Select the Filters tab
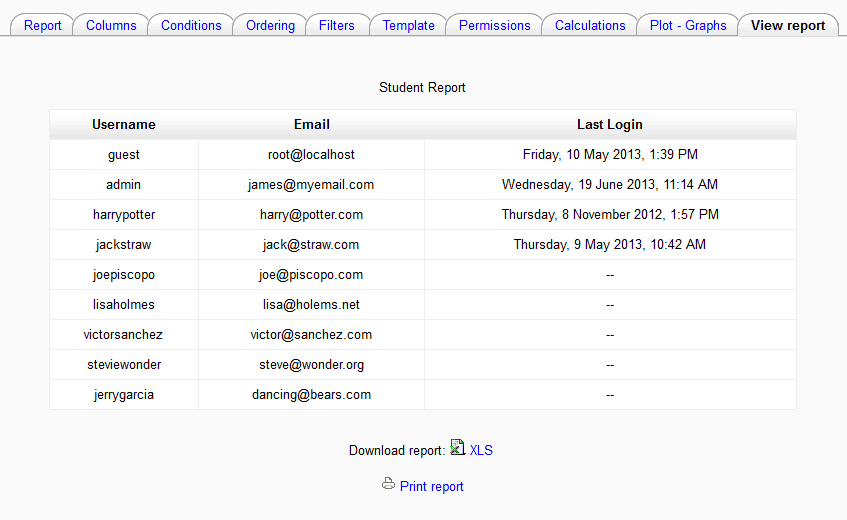 [337, 25]
